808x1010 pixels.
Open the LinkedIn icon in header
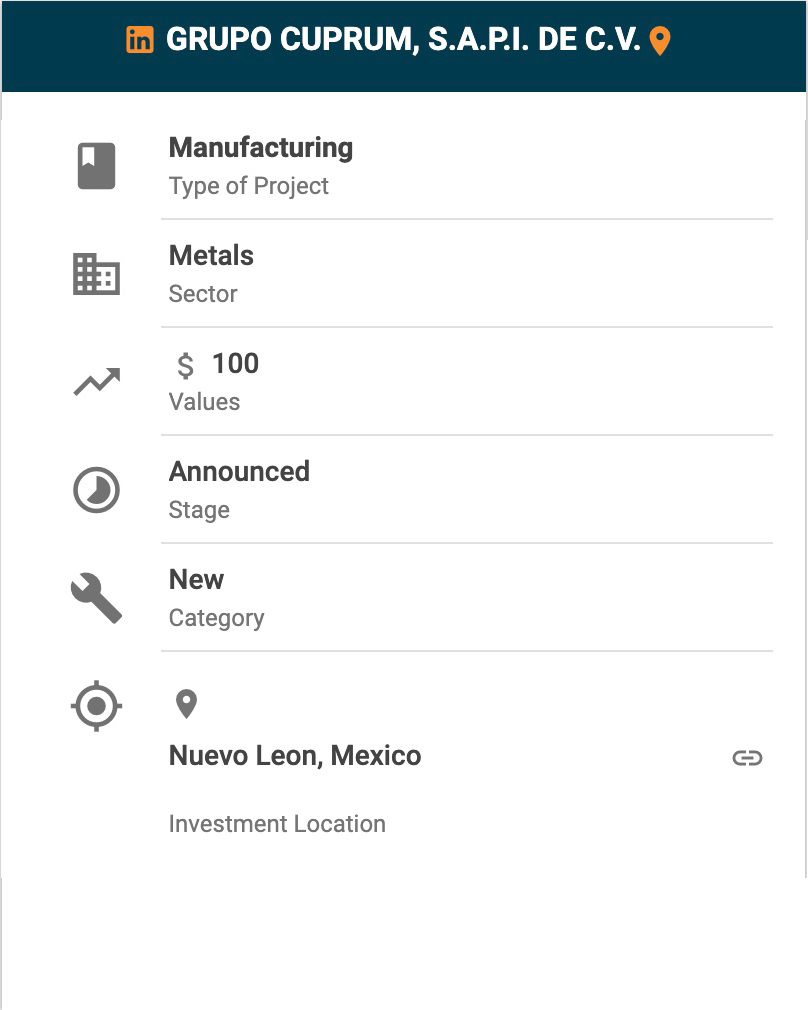coord(140,40)
